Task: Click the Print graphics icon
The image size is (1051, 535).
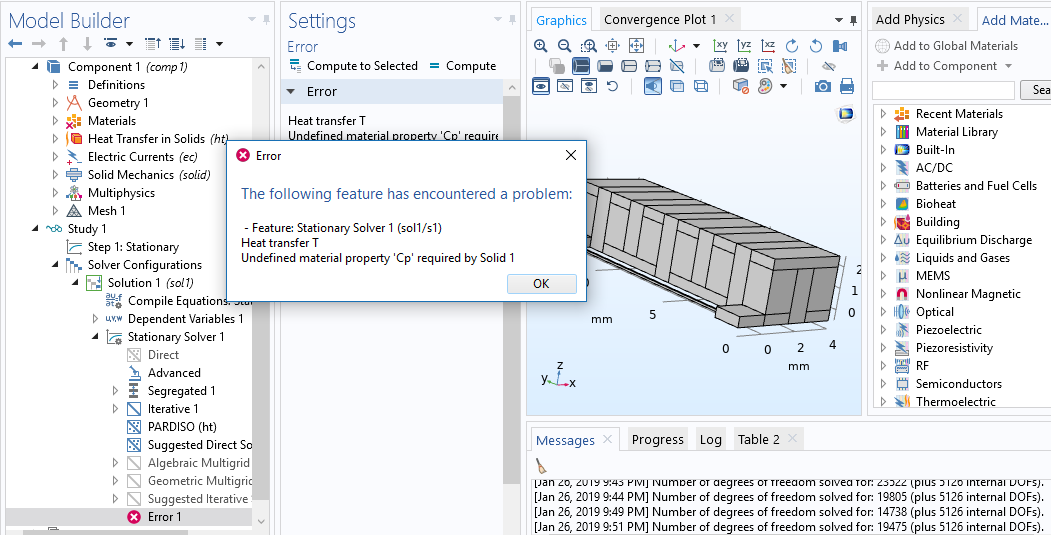Action: [846, 86]
